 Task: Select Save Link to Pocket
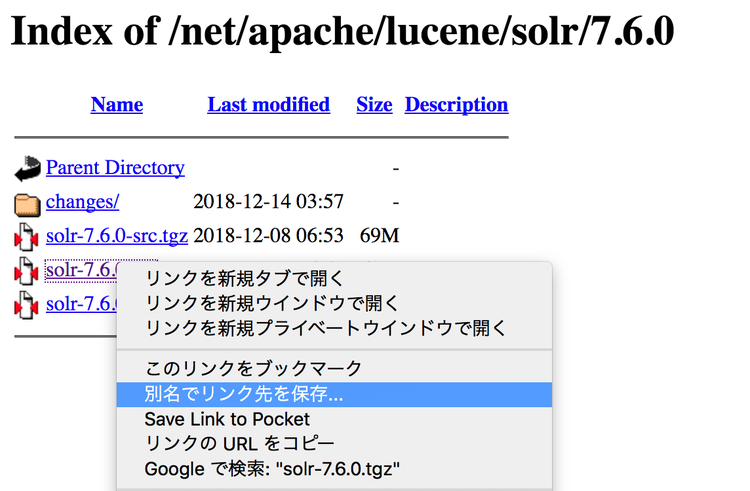[x=334, y=419]
